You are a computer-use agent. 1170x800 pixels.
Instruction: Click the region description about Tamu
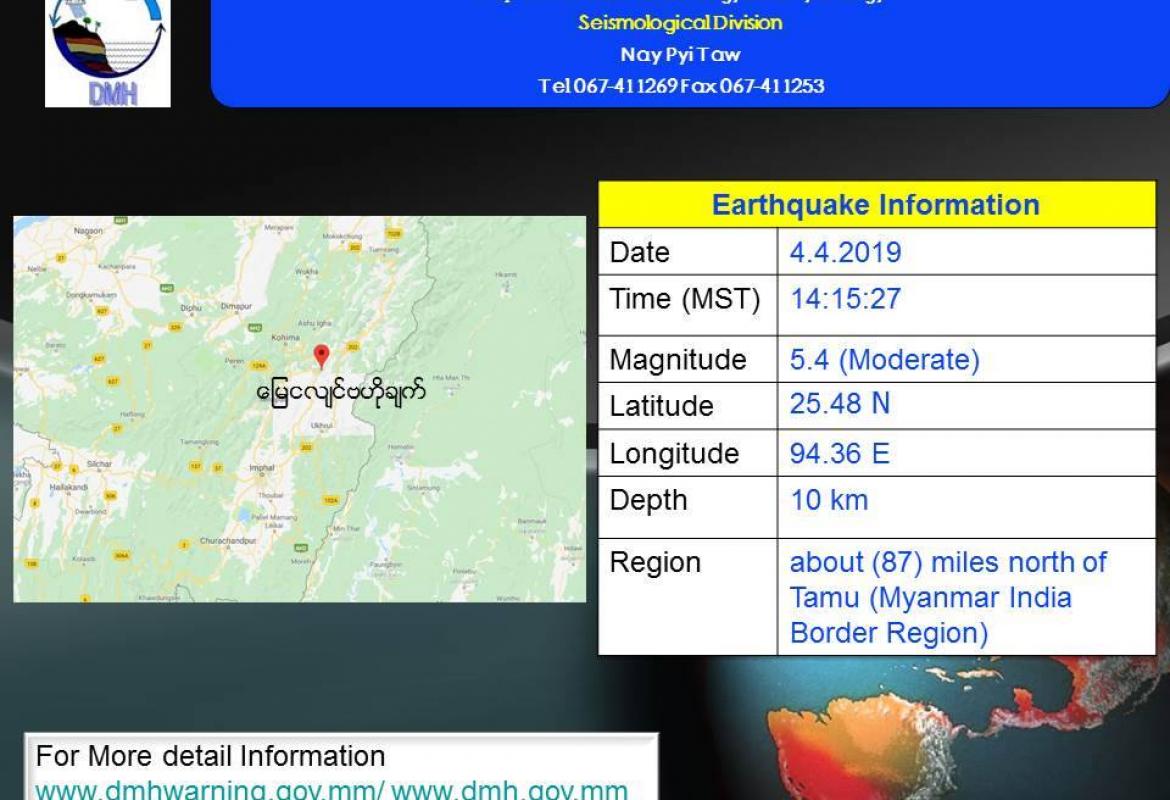click(x=948, y=597)
